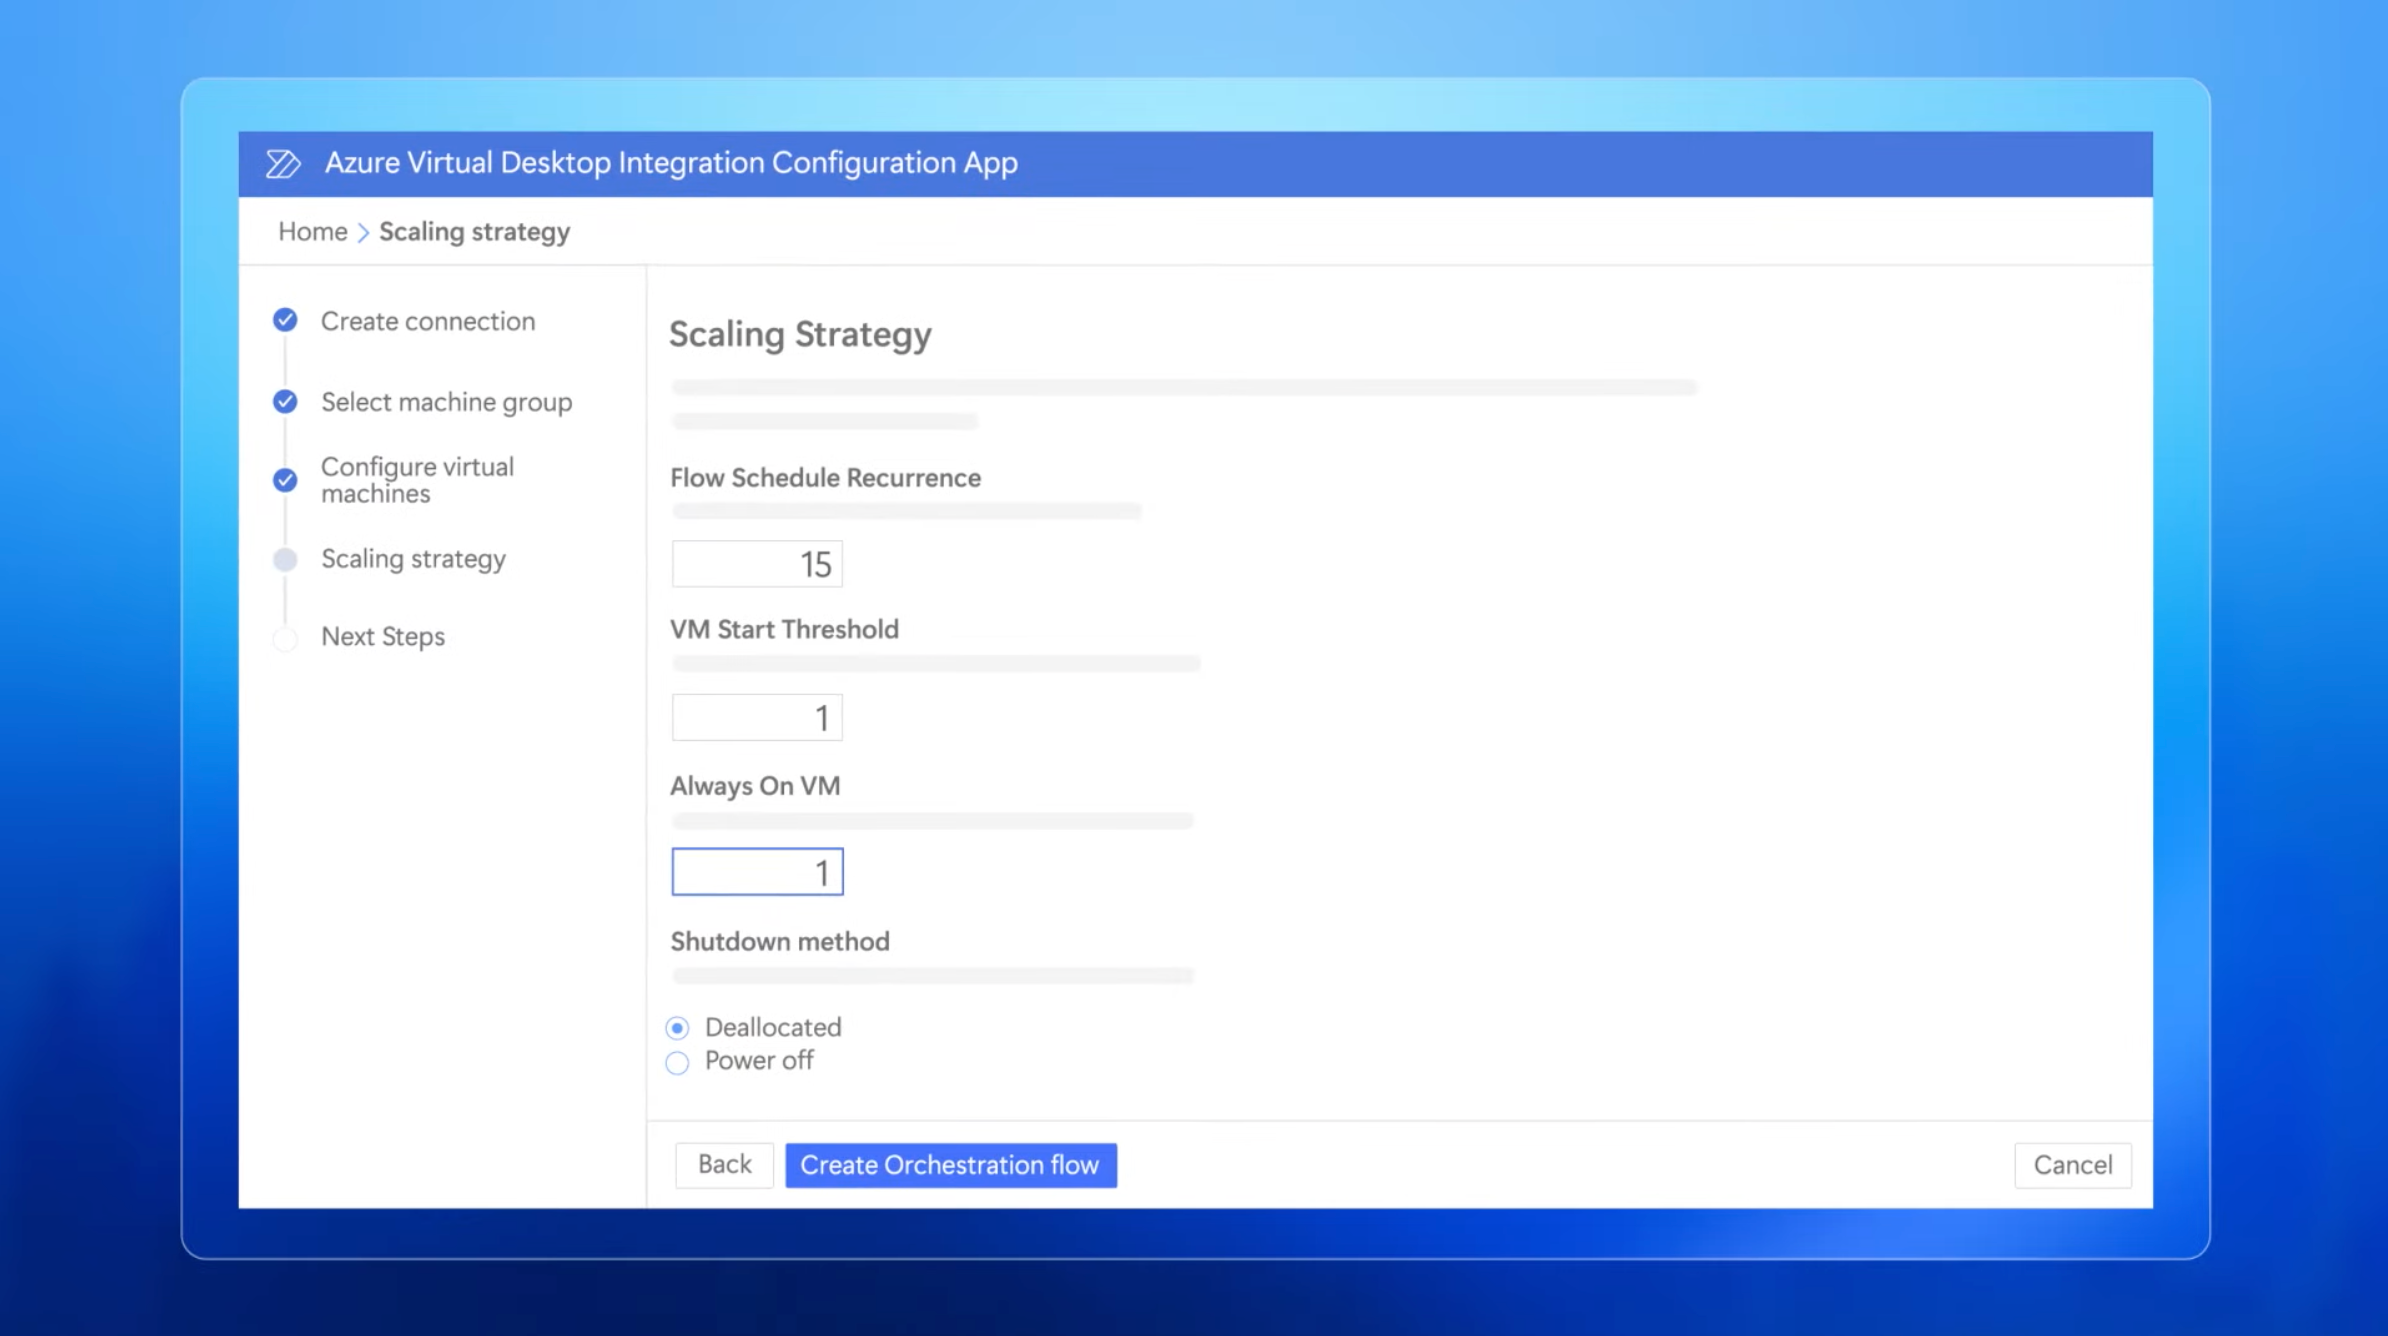Viewport: 2388px width, 1336px height.
Task: Focus the Always On VM value field
Action: click(x=757, y=871)
